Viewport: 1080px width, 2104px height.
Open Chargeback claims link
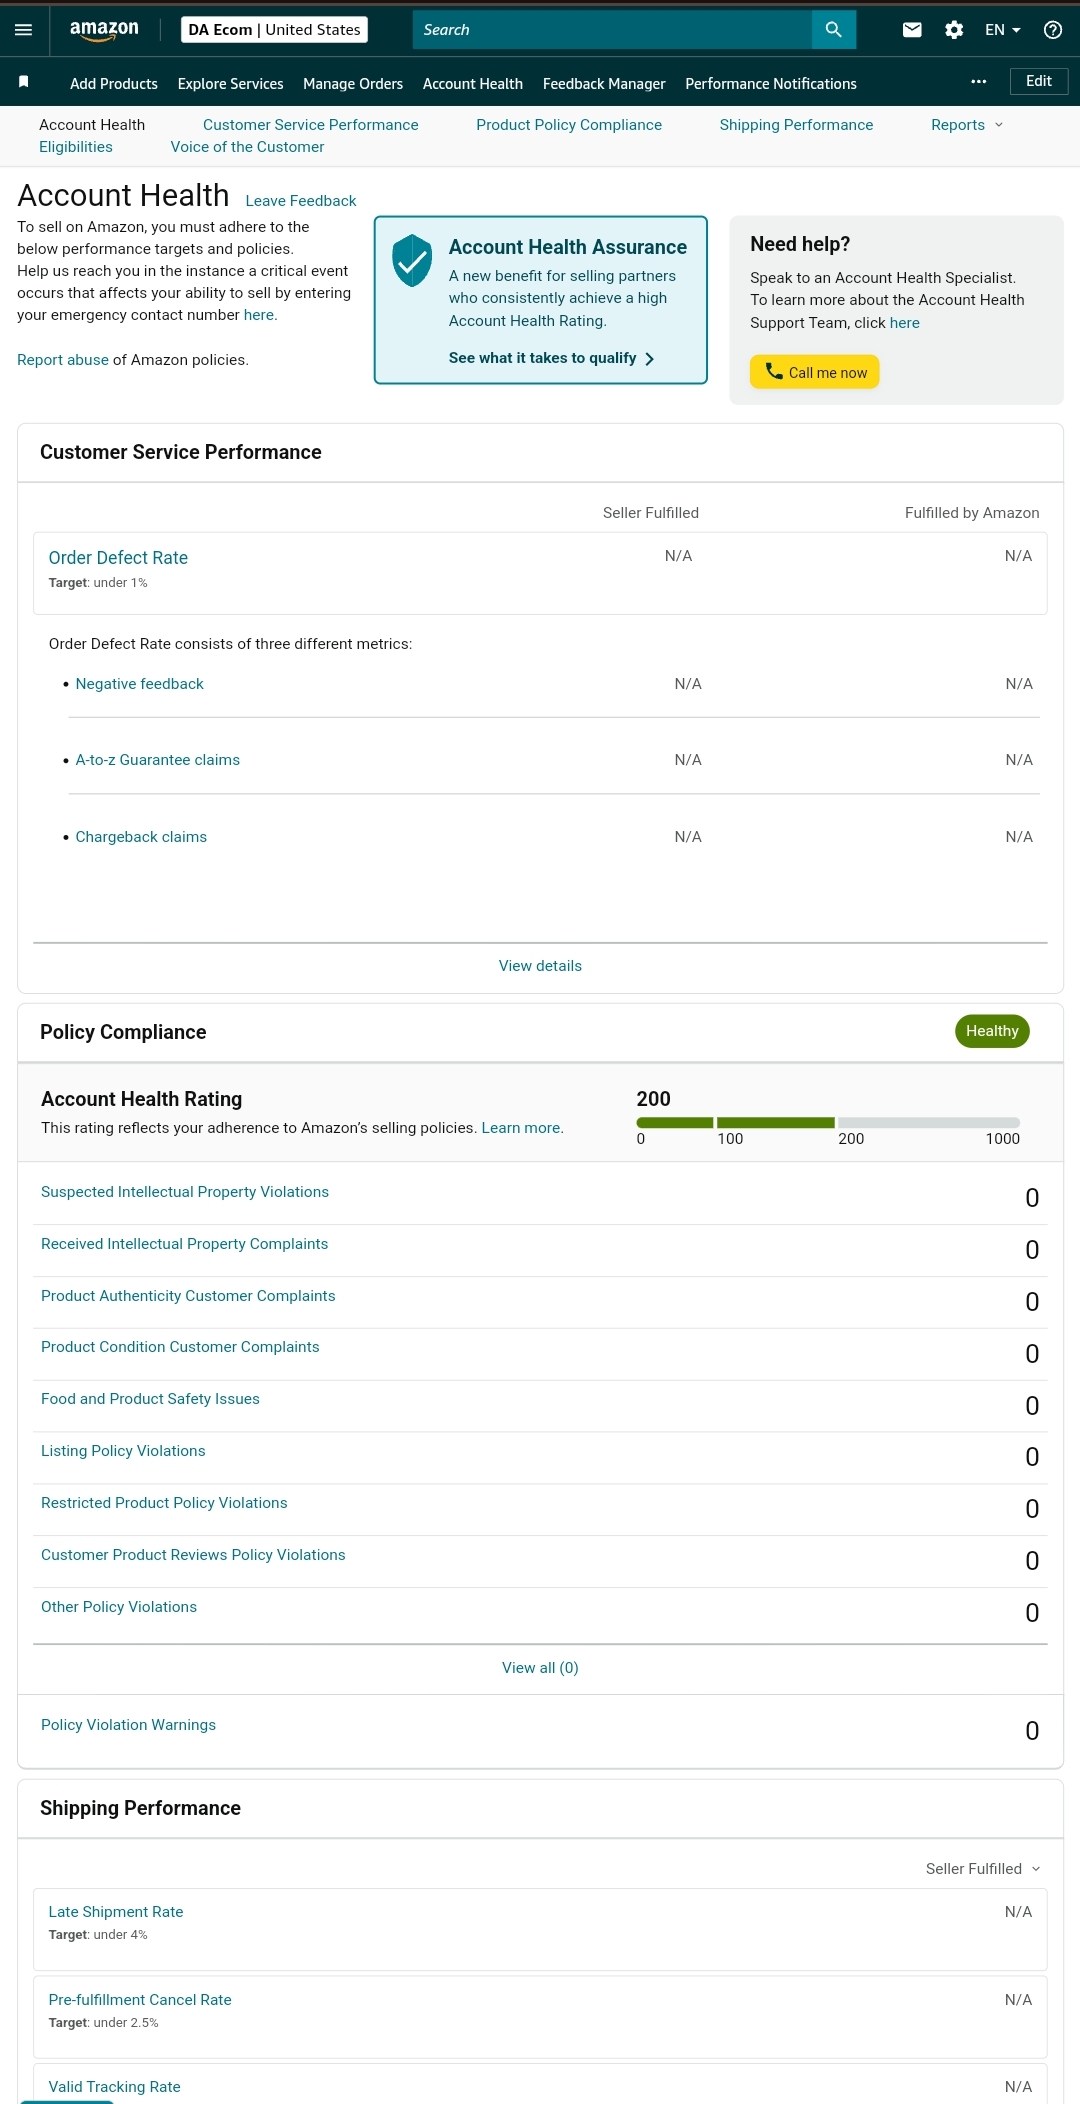141,837
